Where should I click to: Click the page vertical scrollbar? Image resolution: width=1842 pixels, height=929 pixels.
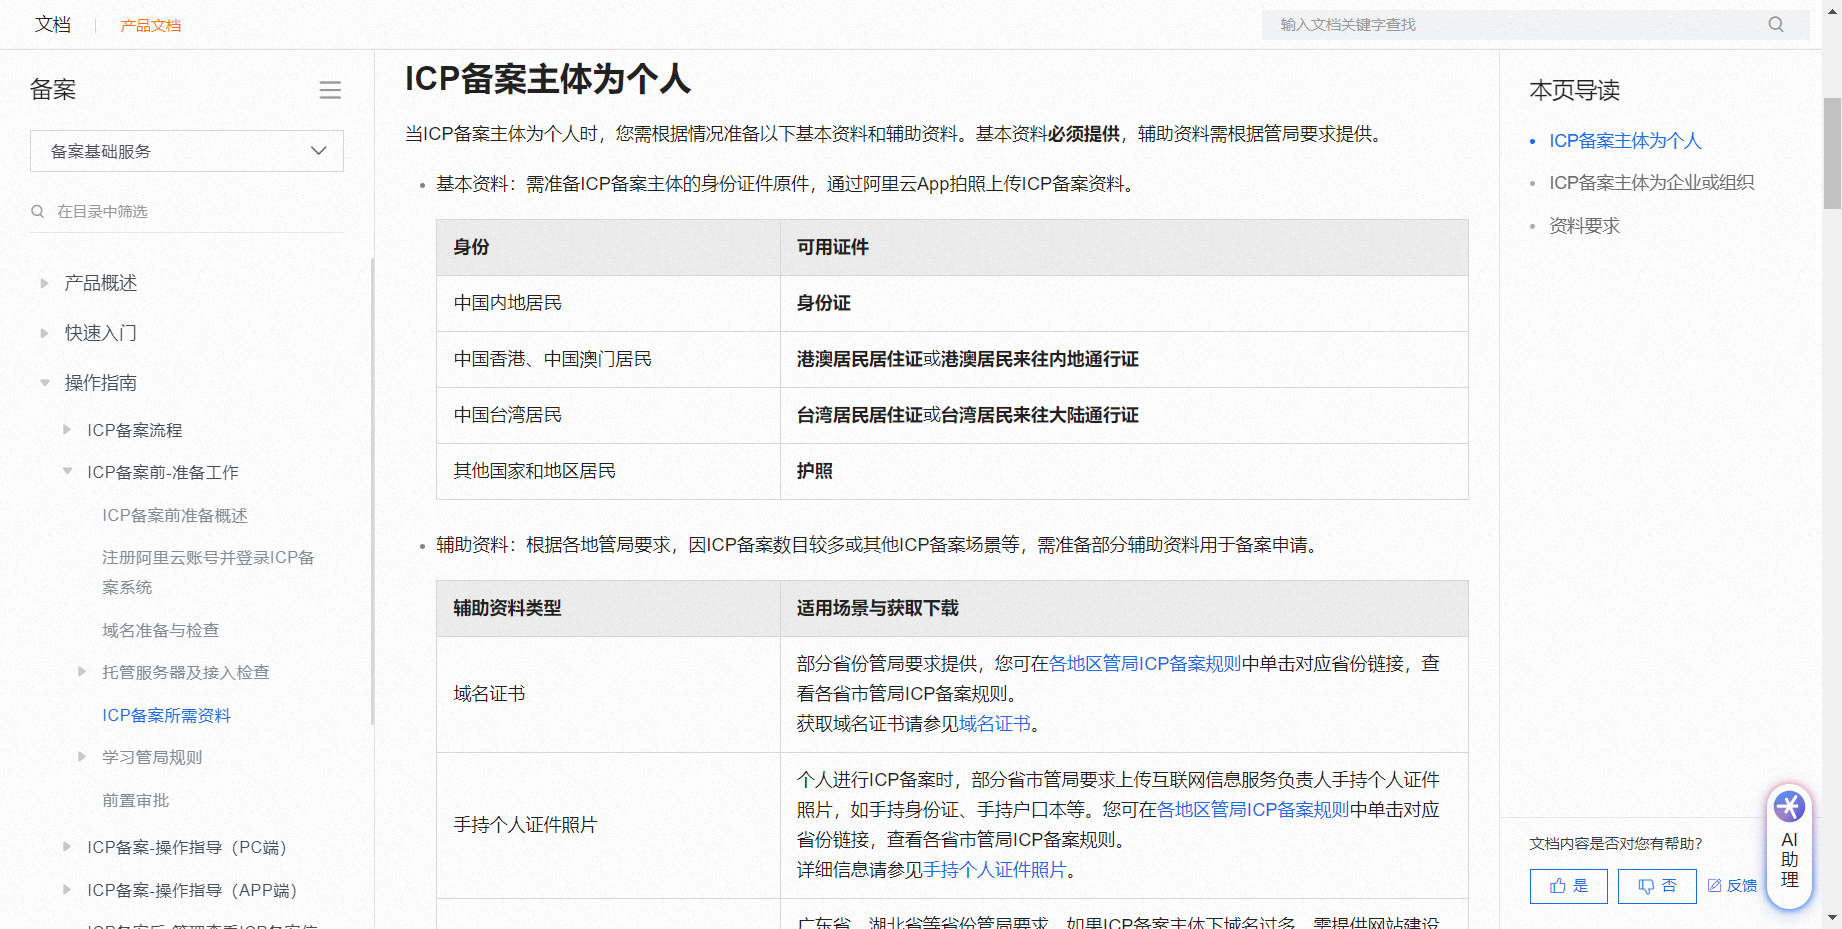[x=1832, y=154]
